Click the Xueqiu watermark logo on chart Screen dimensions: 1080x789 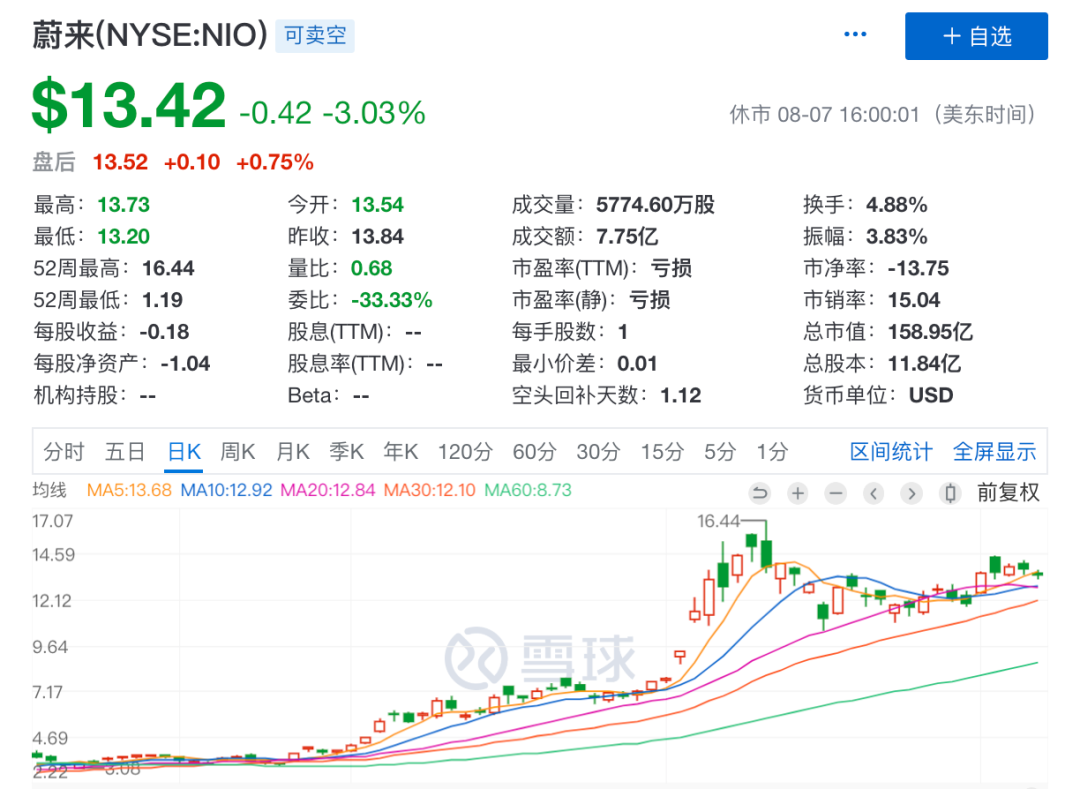[x=540, y=657]
